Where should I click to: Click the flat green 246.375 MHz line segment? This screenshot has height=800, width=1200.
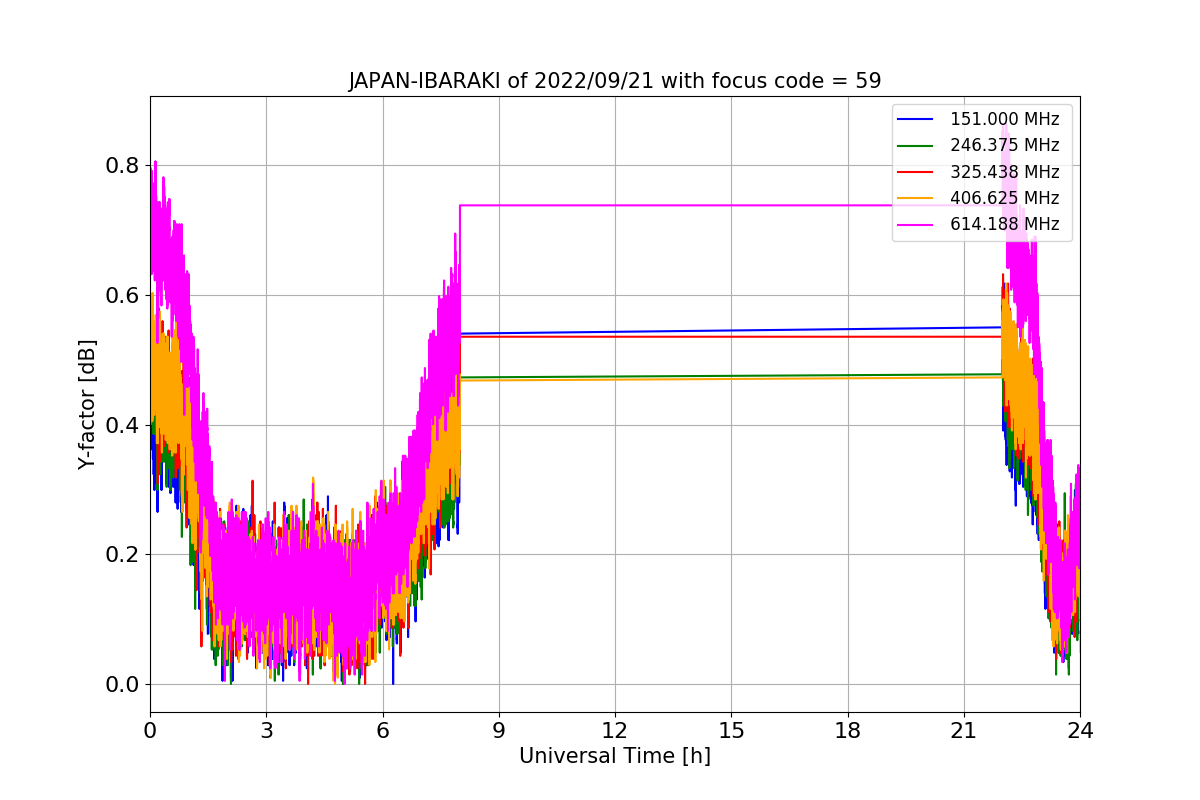pyautogui.click(x=731, y=376)
